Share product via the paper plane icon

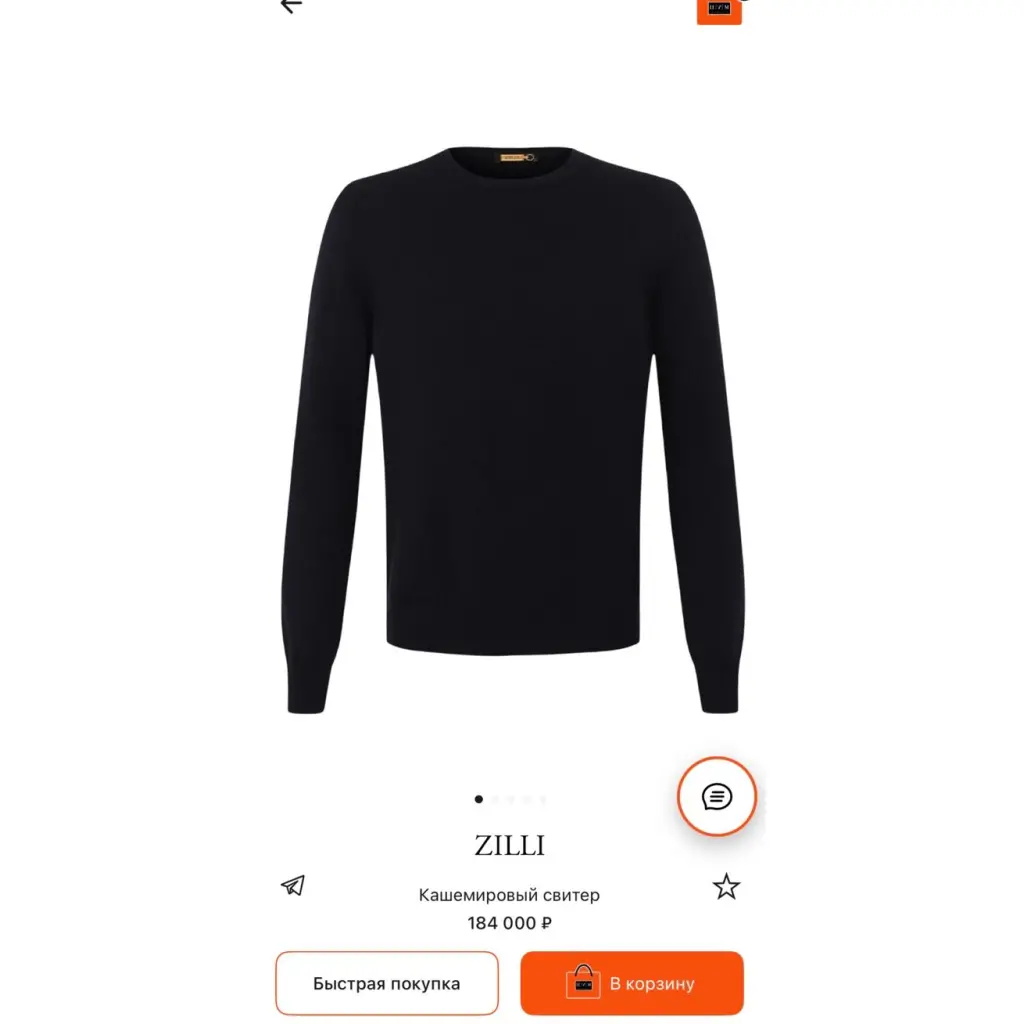click(x=293, y=886)
